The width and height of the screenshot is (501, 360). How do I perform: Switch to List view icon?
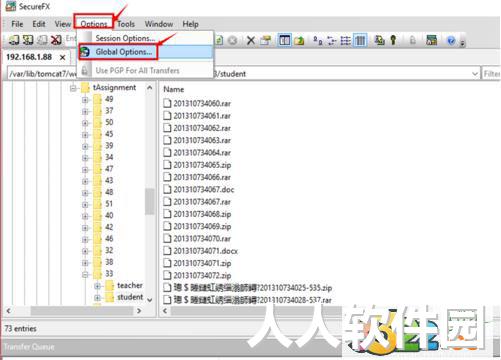point(345,40)
